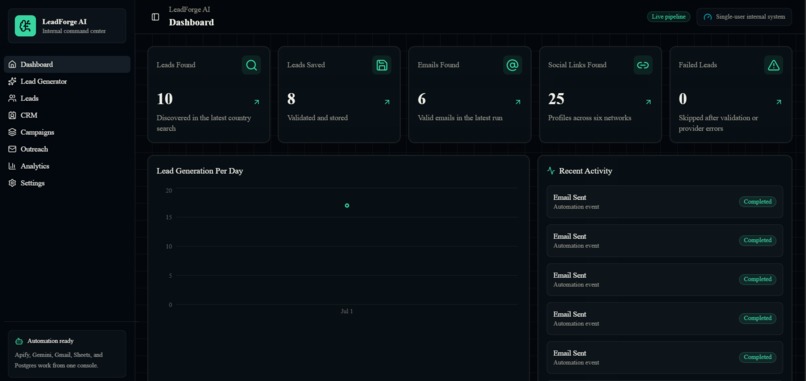Click the link icon on Social Links Found card
This screenshot has width=806, height=381.
pyautogui.click(x=643, y=65)
